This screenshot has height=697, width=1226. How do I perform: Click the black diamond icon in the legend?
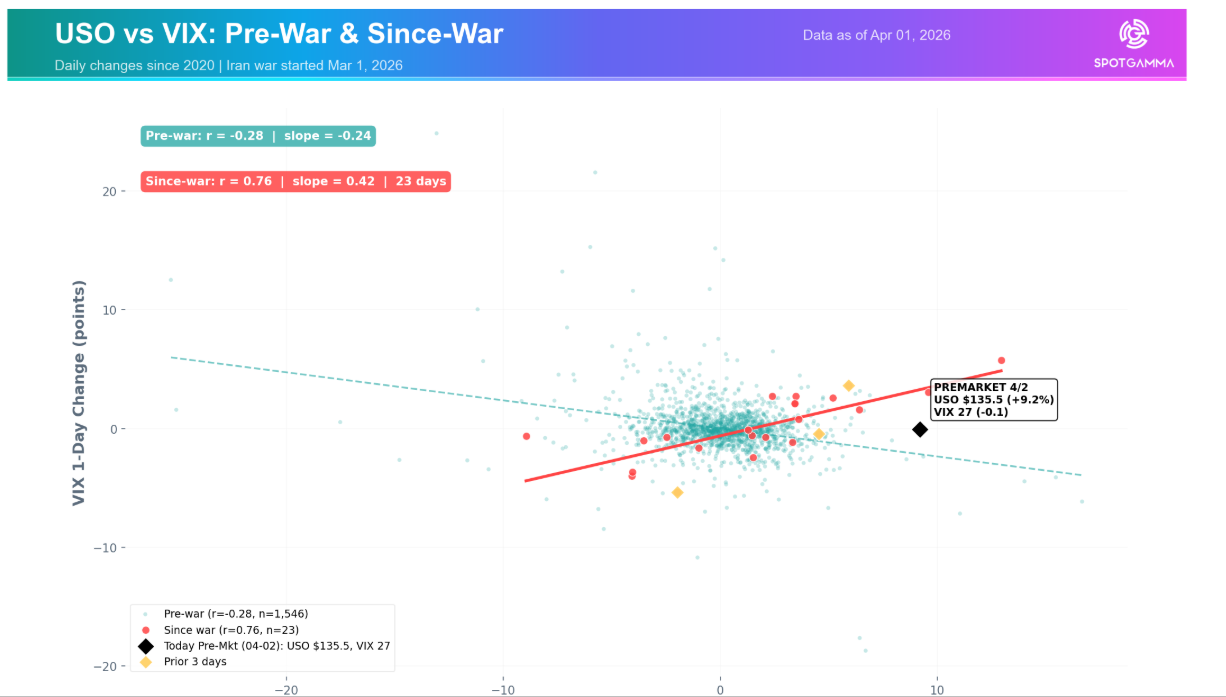coord(147,646)
